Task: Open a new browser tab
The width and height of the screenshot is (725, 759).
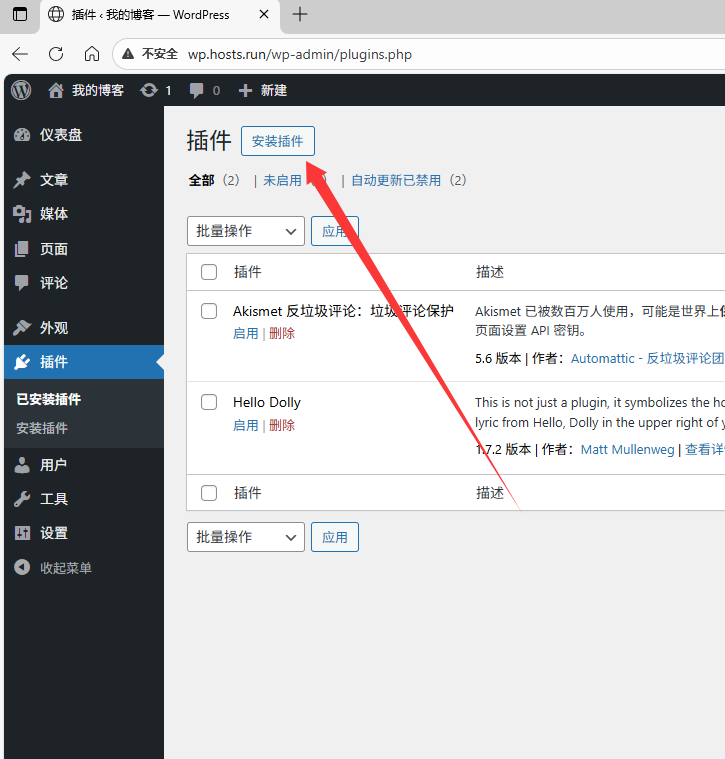Action: 299,14
